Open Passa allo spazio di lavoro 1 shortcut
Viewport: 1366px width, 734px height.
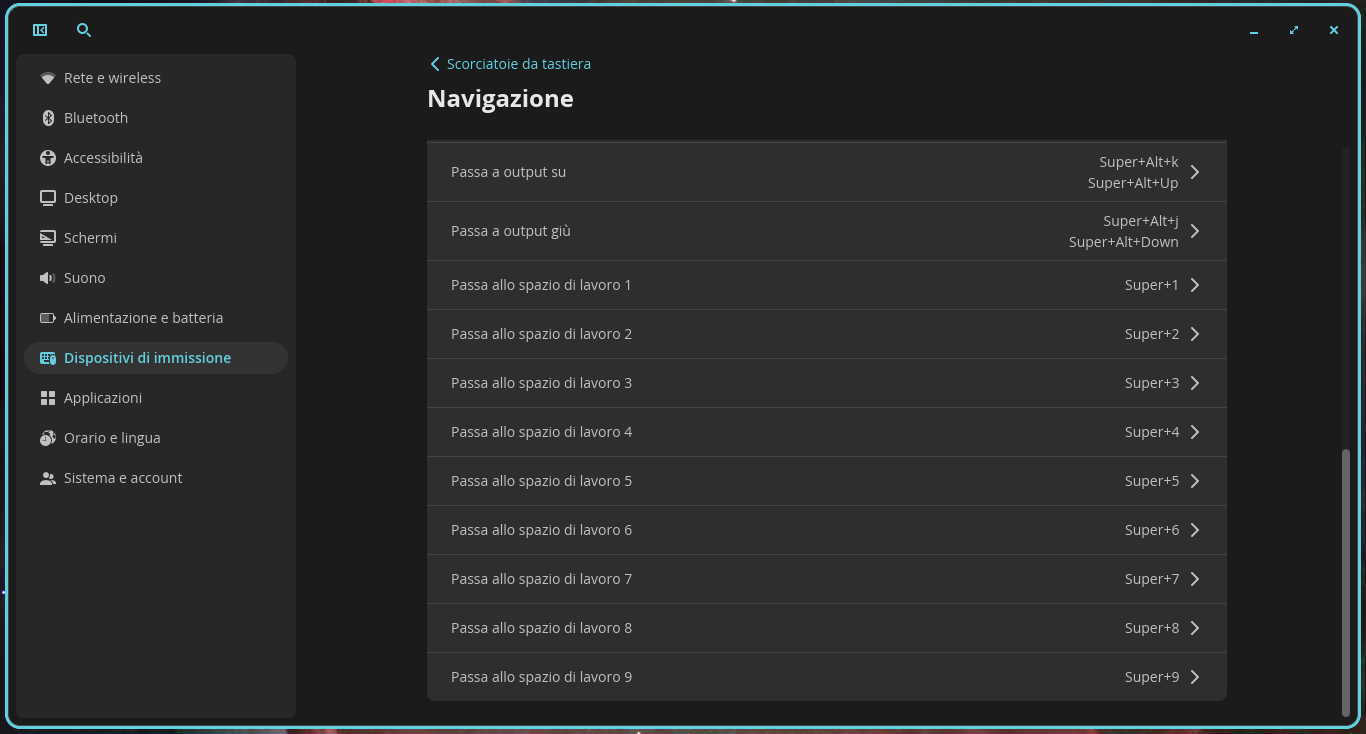[826, 285]
